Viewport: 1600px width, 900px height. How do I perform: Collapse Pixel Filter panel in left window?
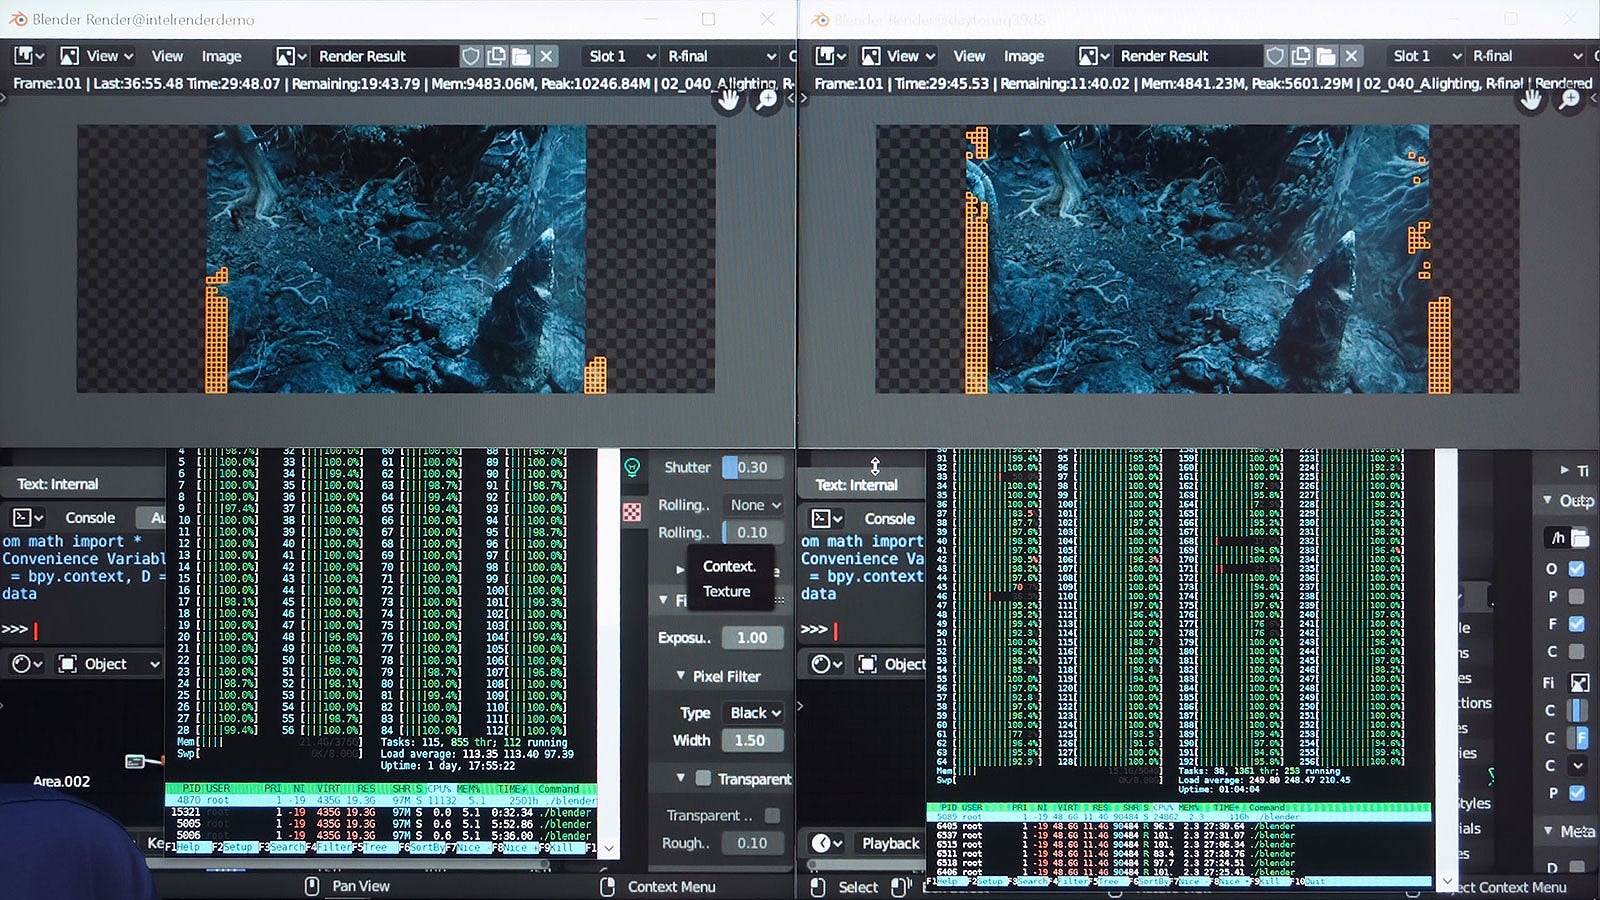681,676
